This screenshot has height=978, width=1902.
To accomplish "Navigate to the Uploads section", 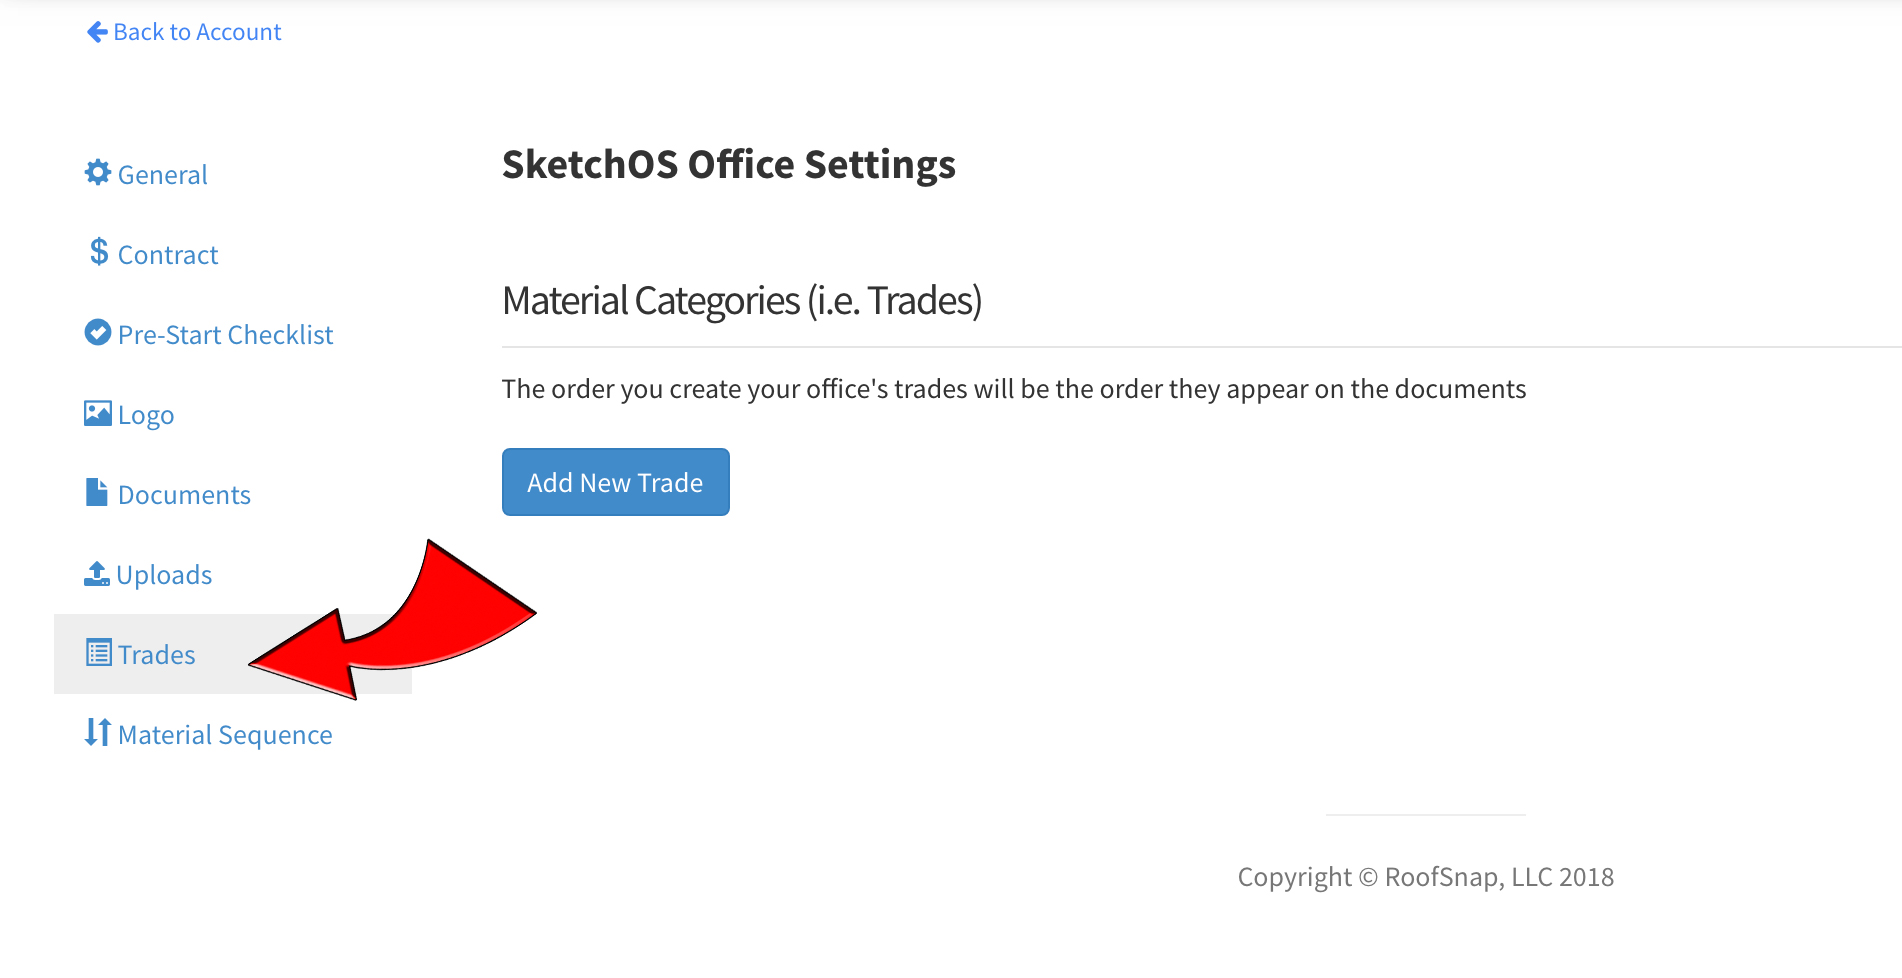I will tap(164, 575).
